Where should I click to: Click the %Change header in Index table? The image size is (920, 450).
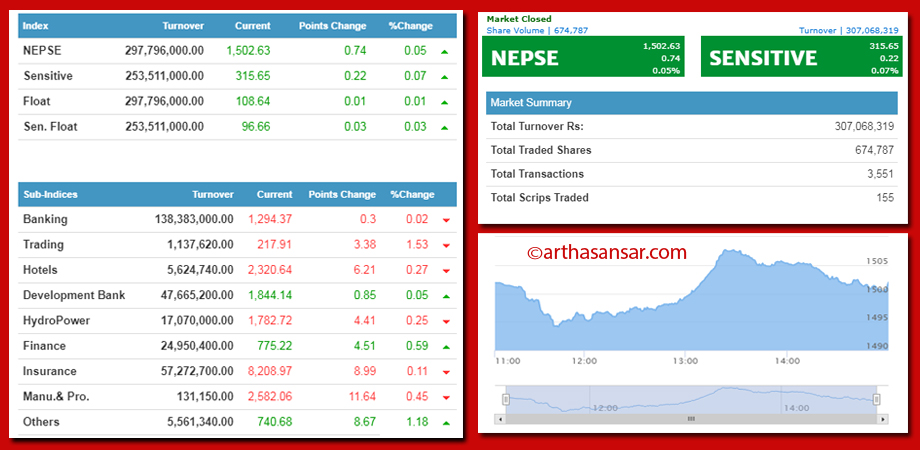point(411,26)
